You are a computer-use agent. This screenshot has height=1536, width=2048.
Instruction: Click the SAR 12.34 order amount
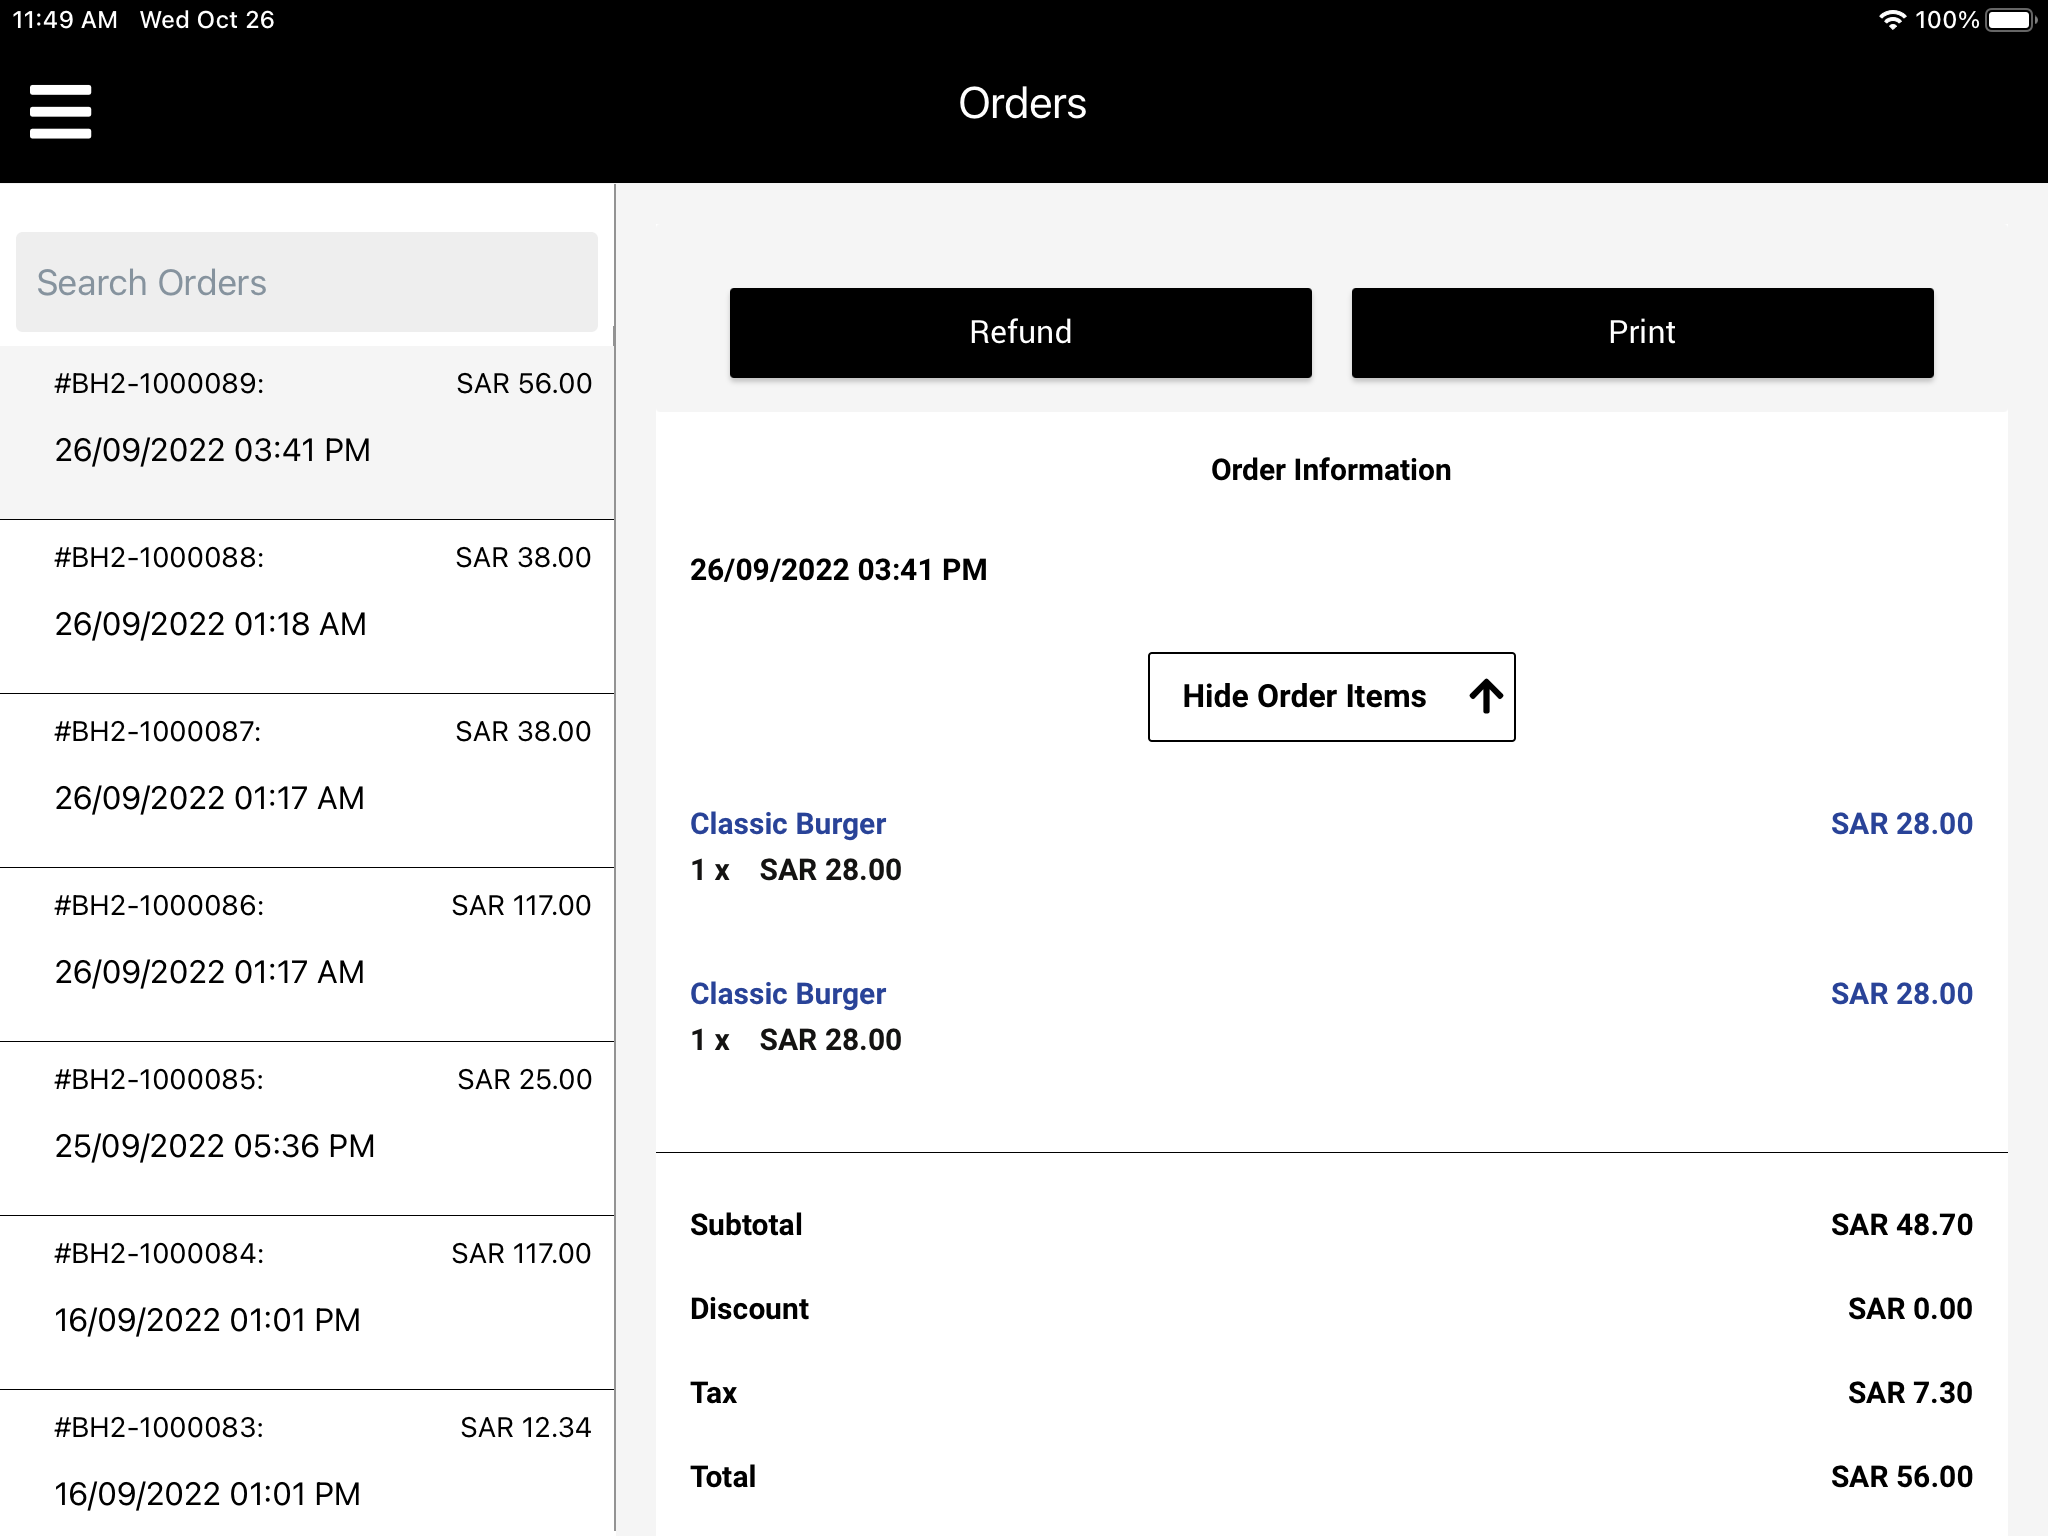525,1428
